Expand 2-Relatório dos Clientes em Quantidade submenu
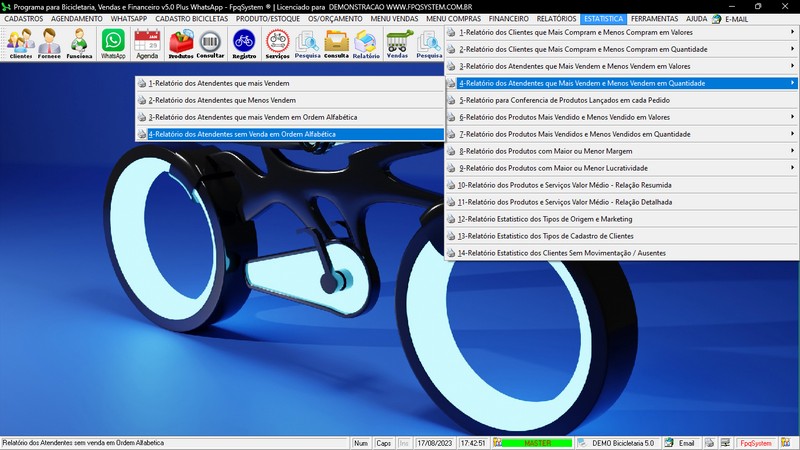The height and width of the screenshot is (450, 800). coord(621,49)
